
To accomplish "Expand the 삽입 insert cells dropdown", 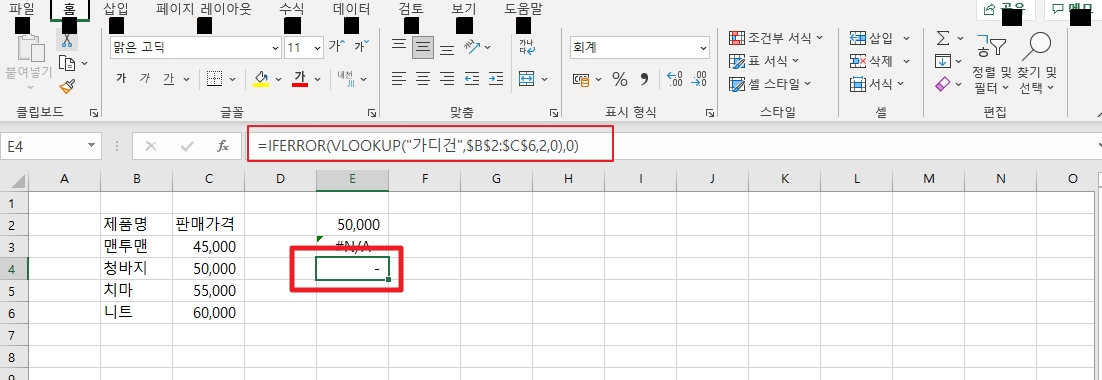I will click(x=906, y=38).
